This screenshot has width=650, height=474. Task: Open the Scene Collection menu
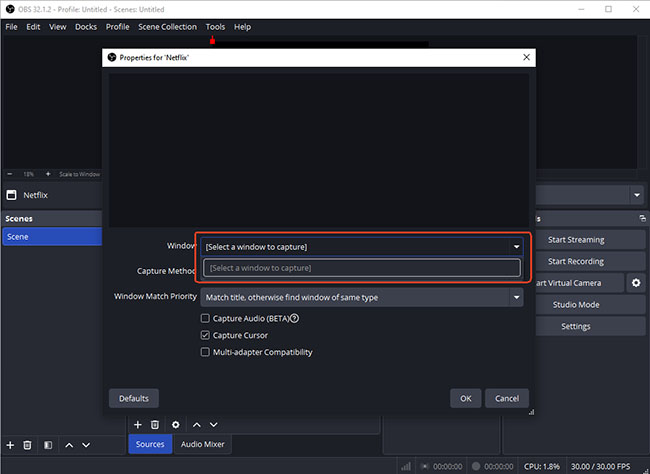pos(167,27)
